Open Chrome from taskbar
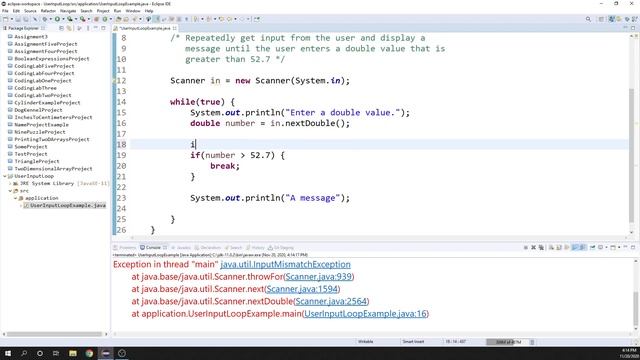Viewport: 640px width, 360px height. [x=89, y=353]
